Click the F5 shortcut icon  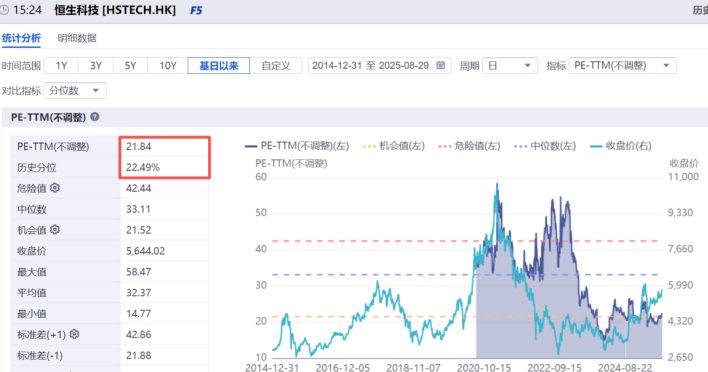click(196, 10)
